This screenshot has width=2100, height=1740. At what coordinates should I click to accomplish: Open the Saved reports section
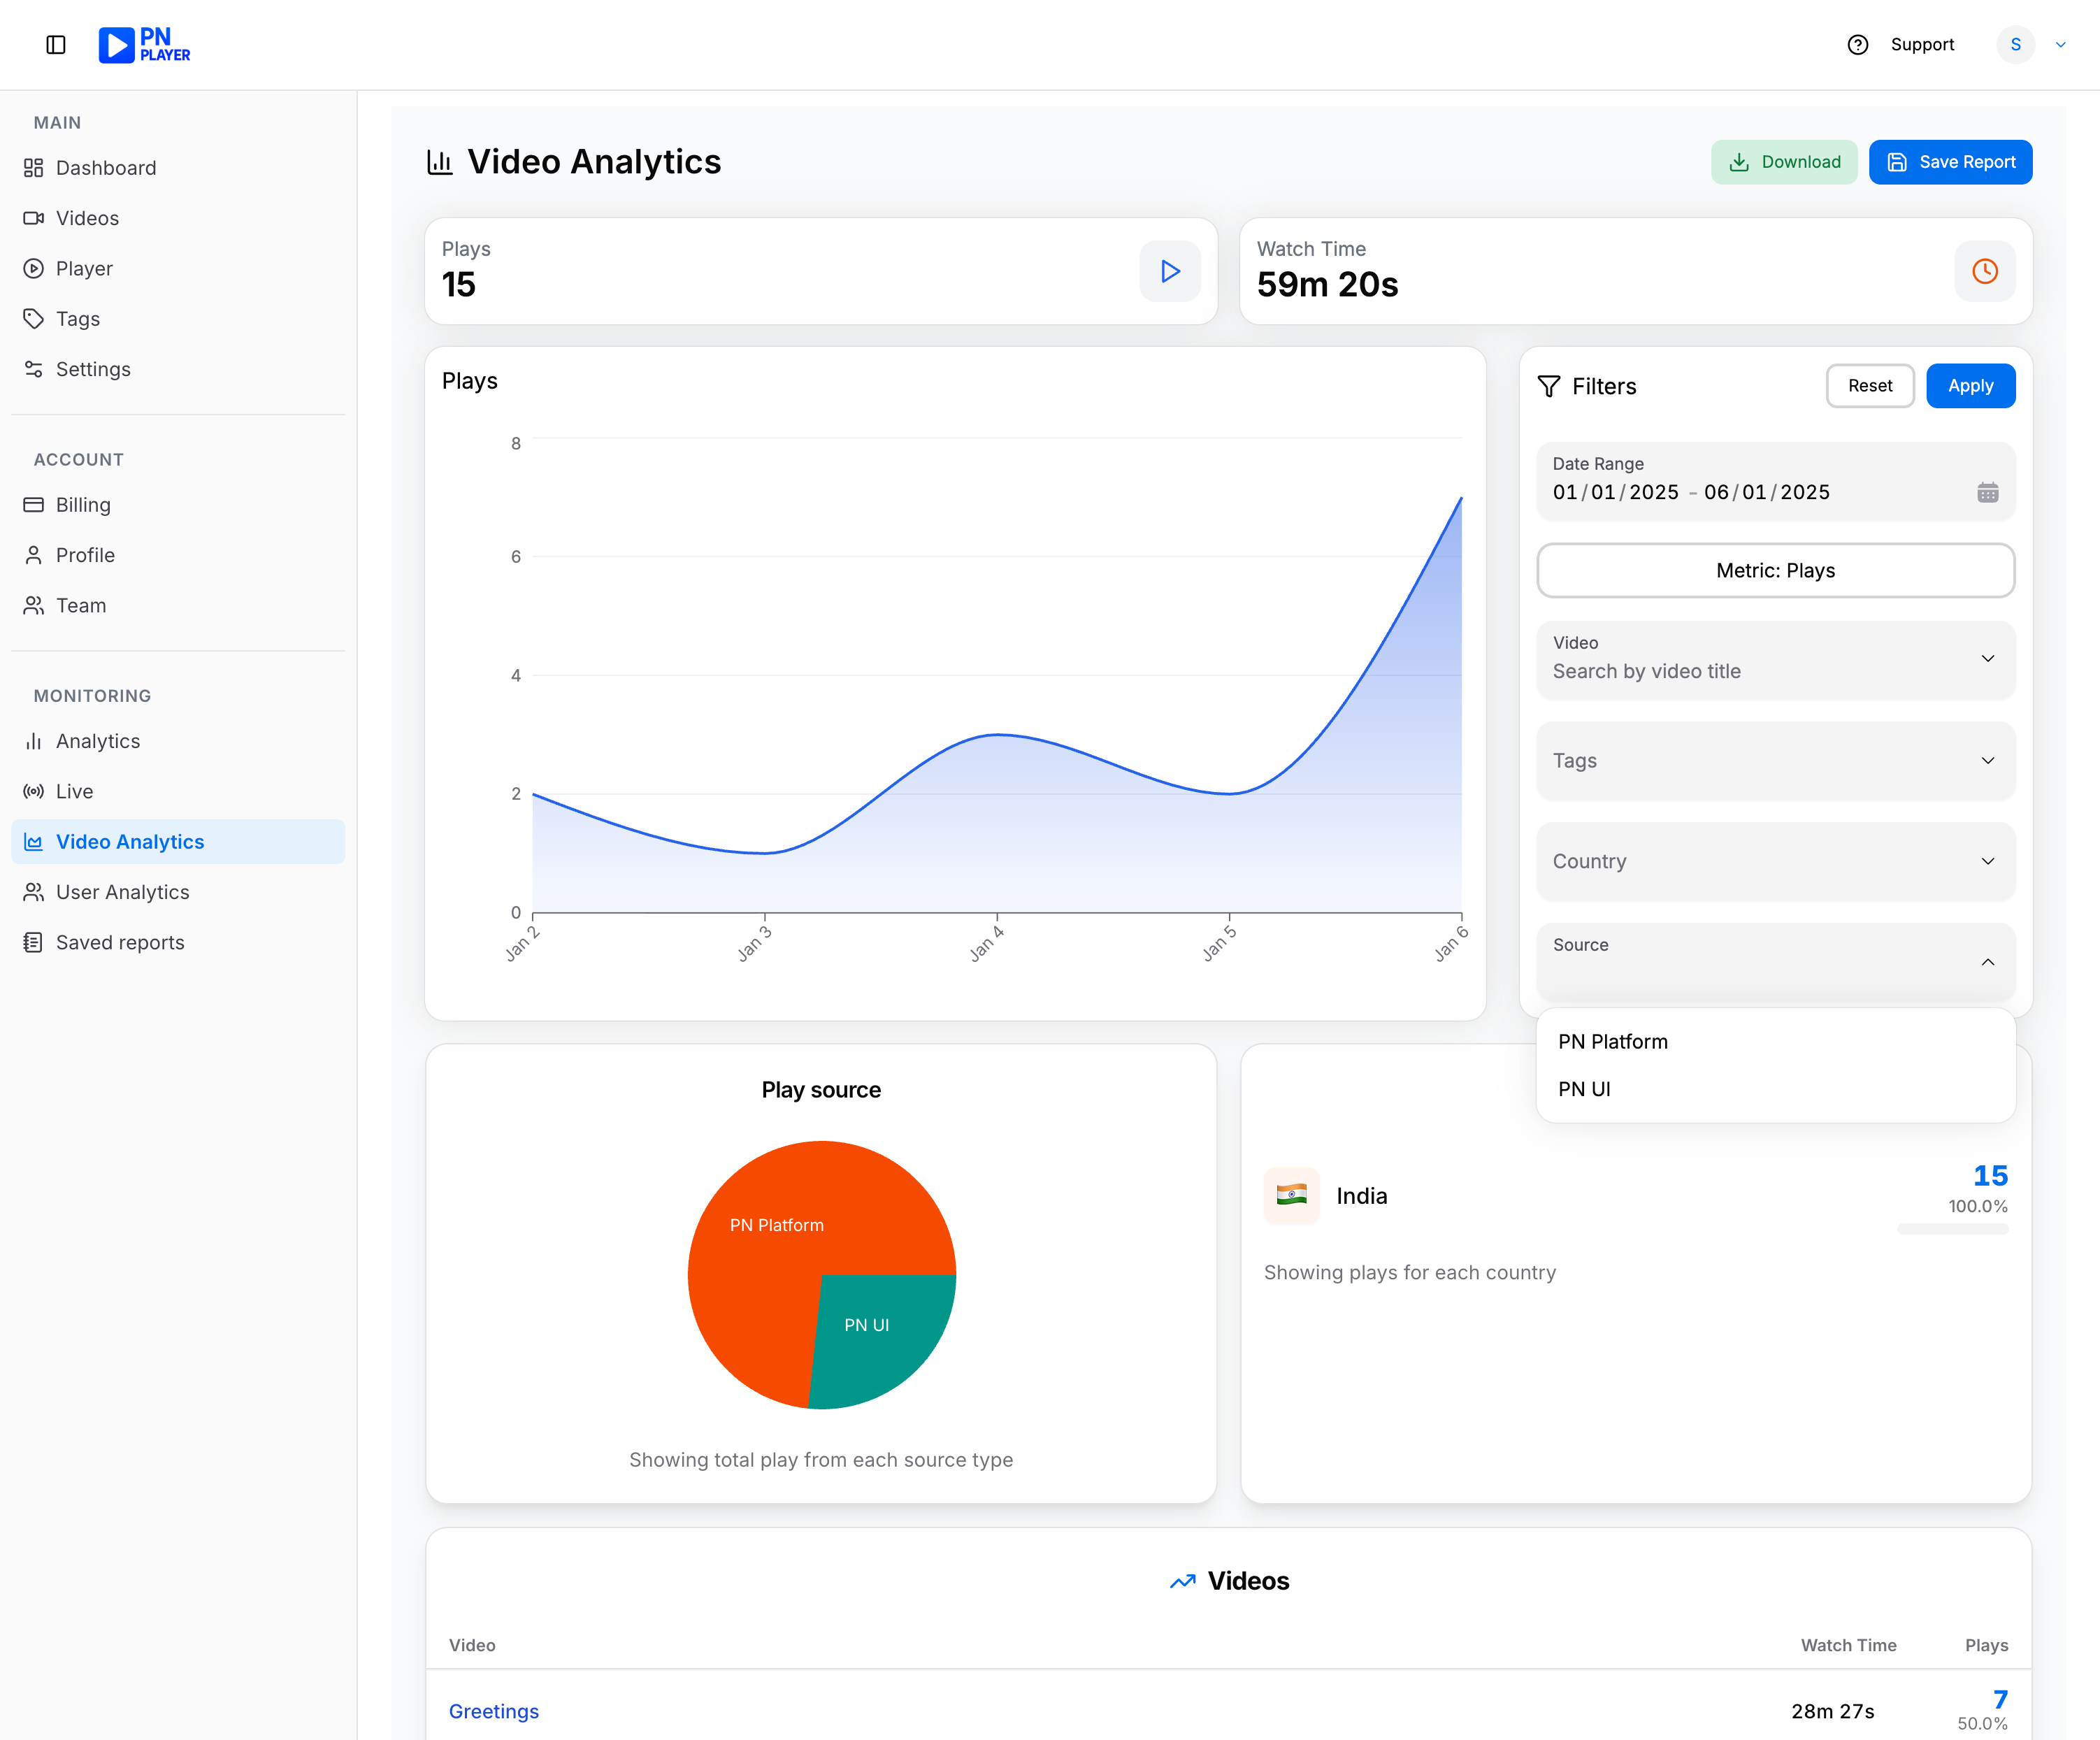point(120,942)
